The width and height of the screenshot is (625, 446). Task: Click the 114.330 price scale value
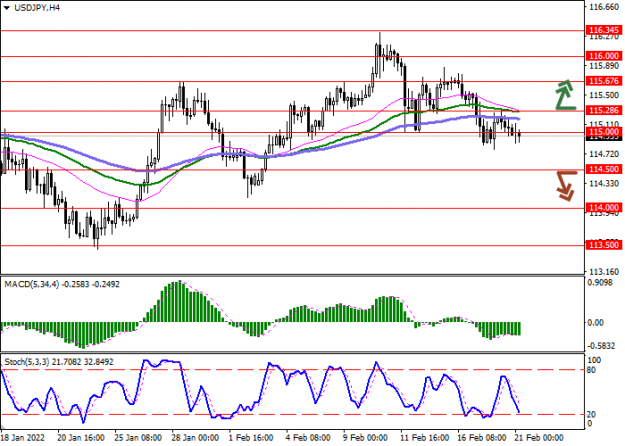point(604,184)
